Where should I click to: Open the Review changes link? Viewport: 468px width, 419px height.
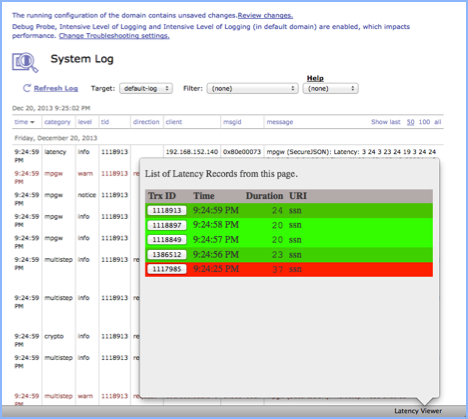click(x=265, y=15)
